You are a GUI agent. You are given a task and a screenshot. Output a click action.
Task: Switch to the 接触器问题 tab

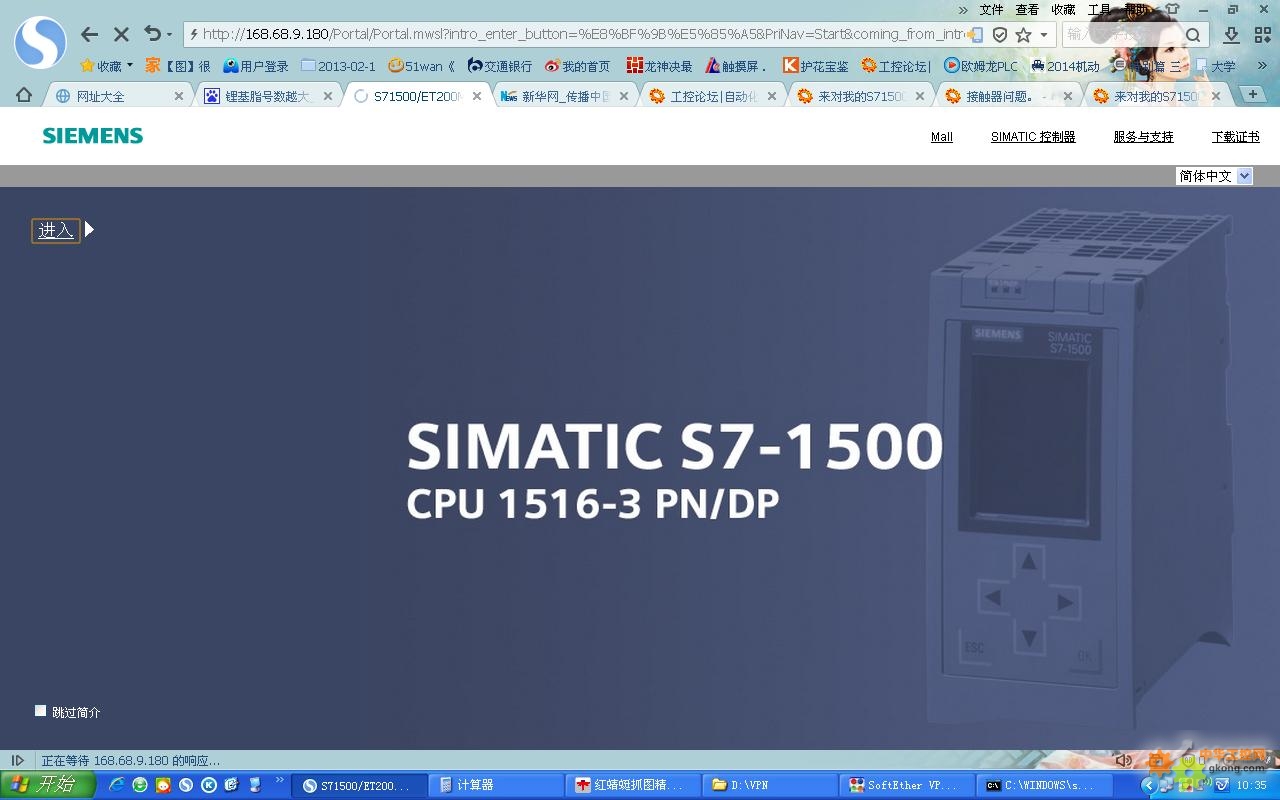coord(1009,96)
